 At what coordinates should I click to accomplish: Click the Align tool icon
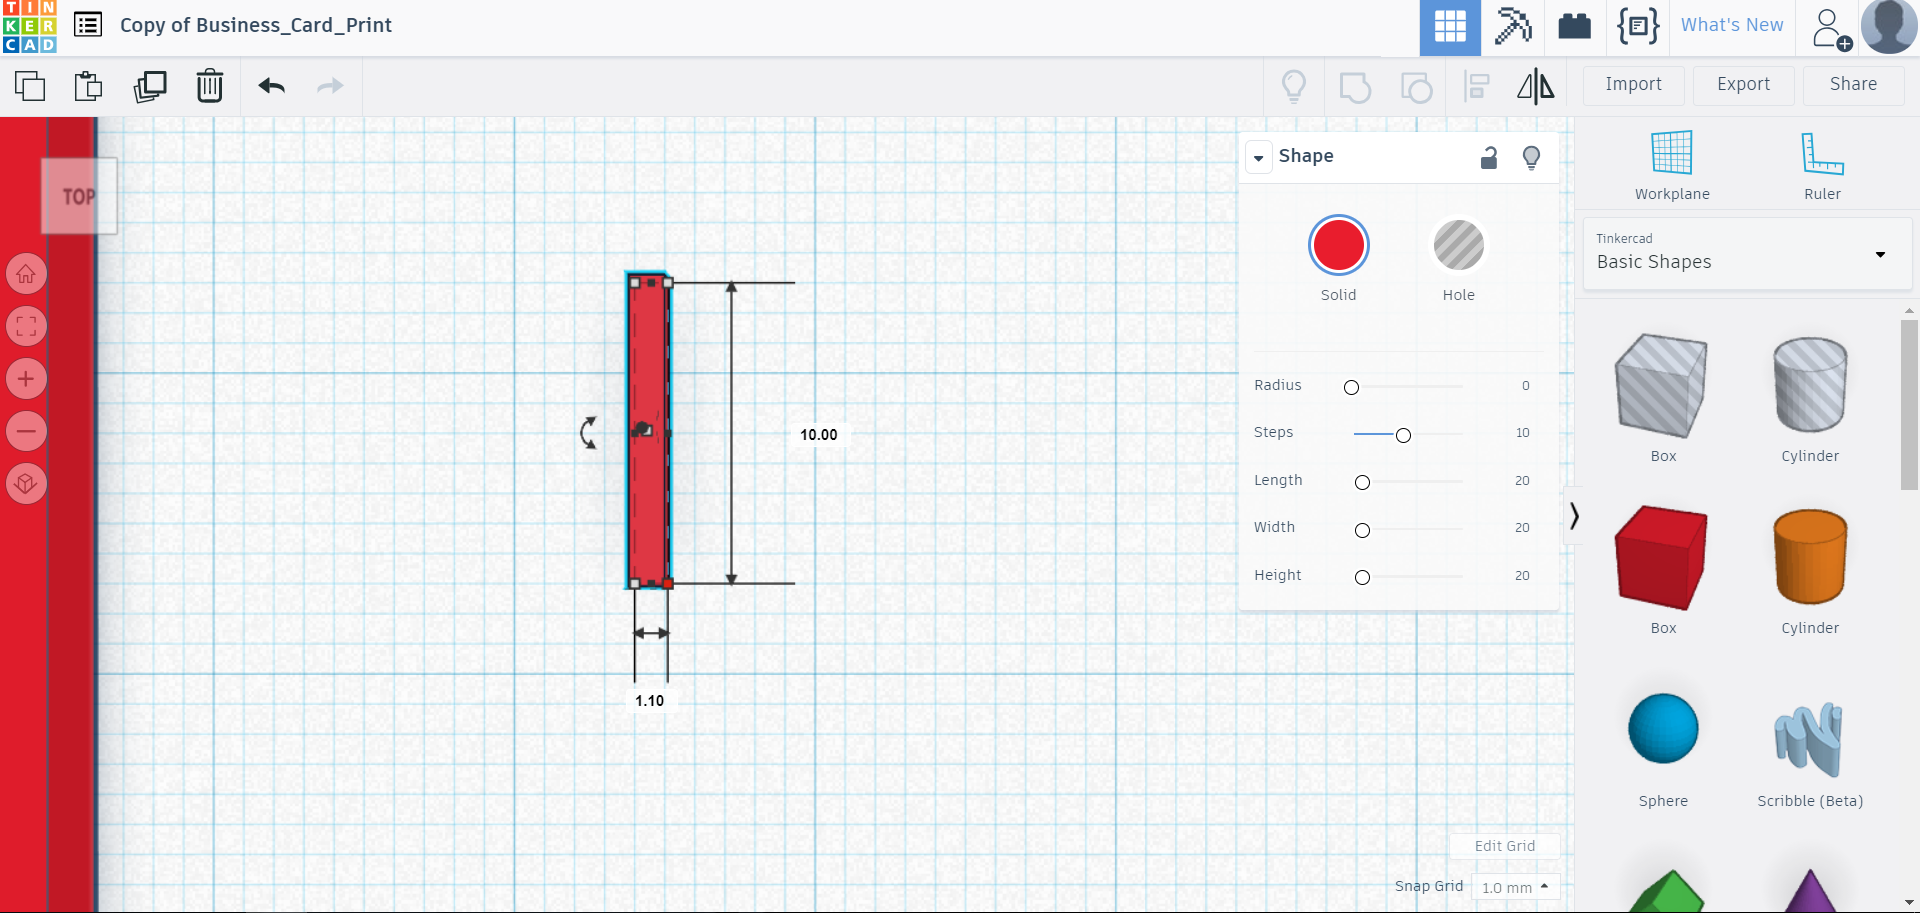tap(1477, 87)
